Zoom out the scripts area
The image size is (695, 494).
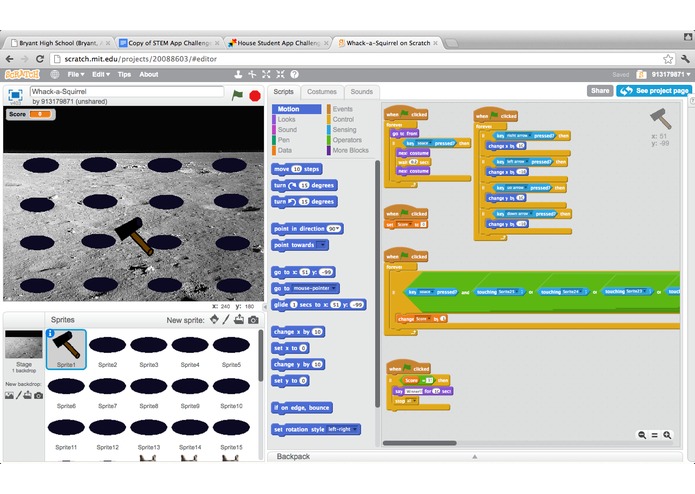(x=642, y=435)
